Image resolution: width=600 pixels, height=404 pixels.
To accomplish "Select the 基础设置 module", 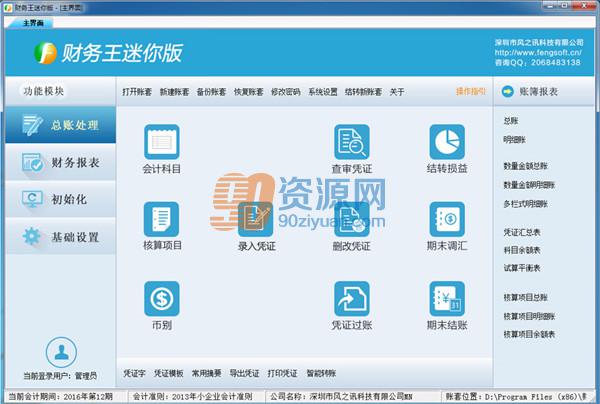I will click(60, 237).
